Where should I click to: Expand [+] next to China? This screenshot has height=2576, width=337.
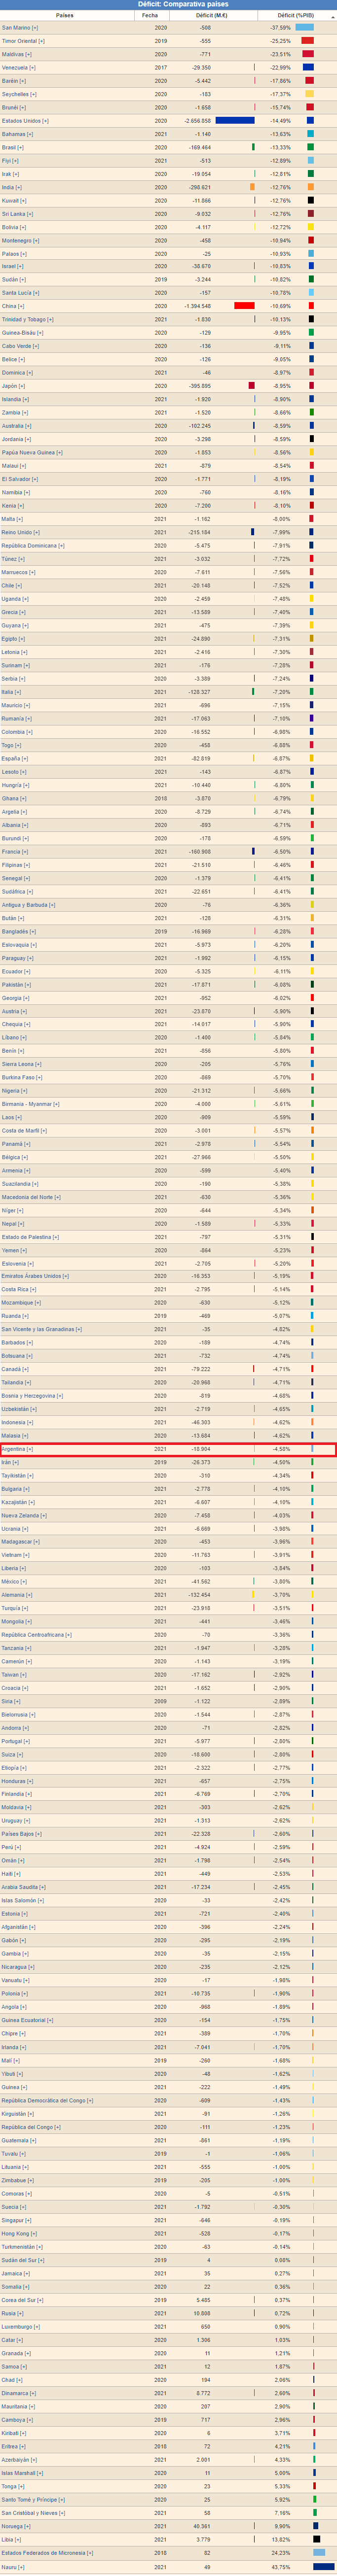(x=20, y=306)
